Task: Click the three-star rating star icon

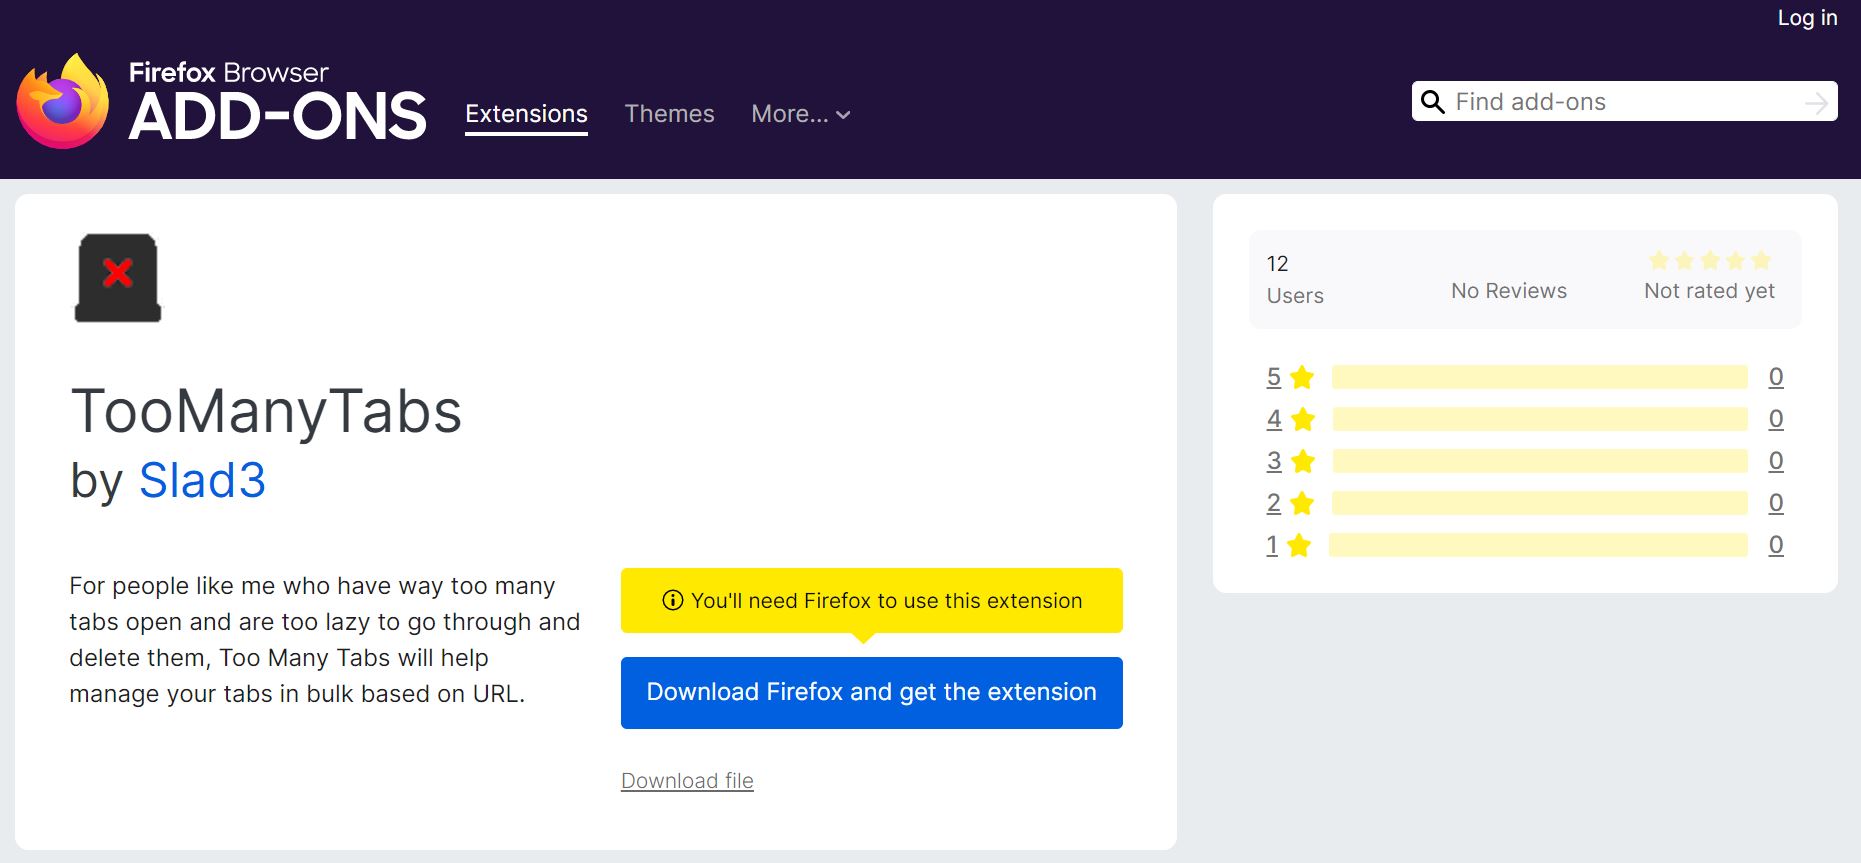Action: click(1302, 461)
